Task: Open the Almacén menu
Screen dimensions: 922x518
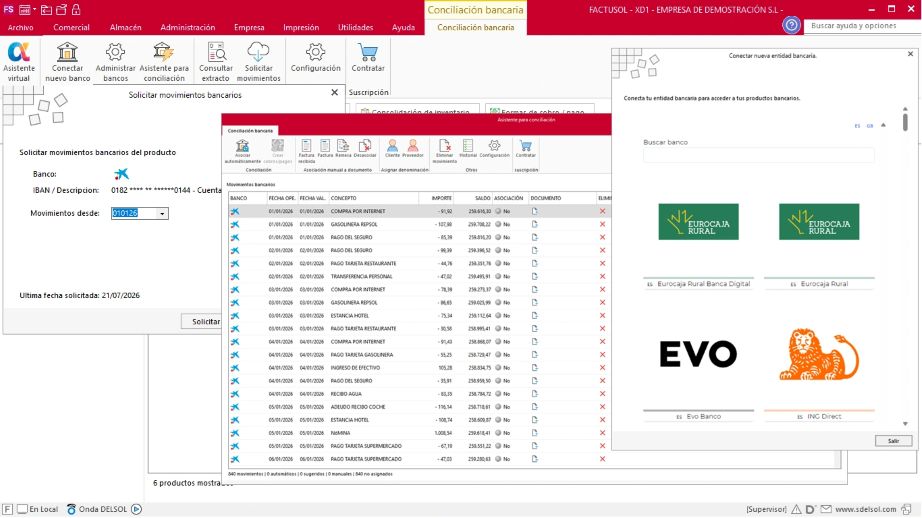Action: point(125,27)
